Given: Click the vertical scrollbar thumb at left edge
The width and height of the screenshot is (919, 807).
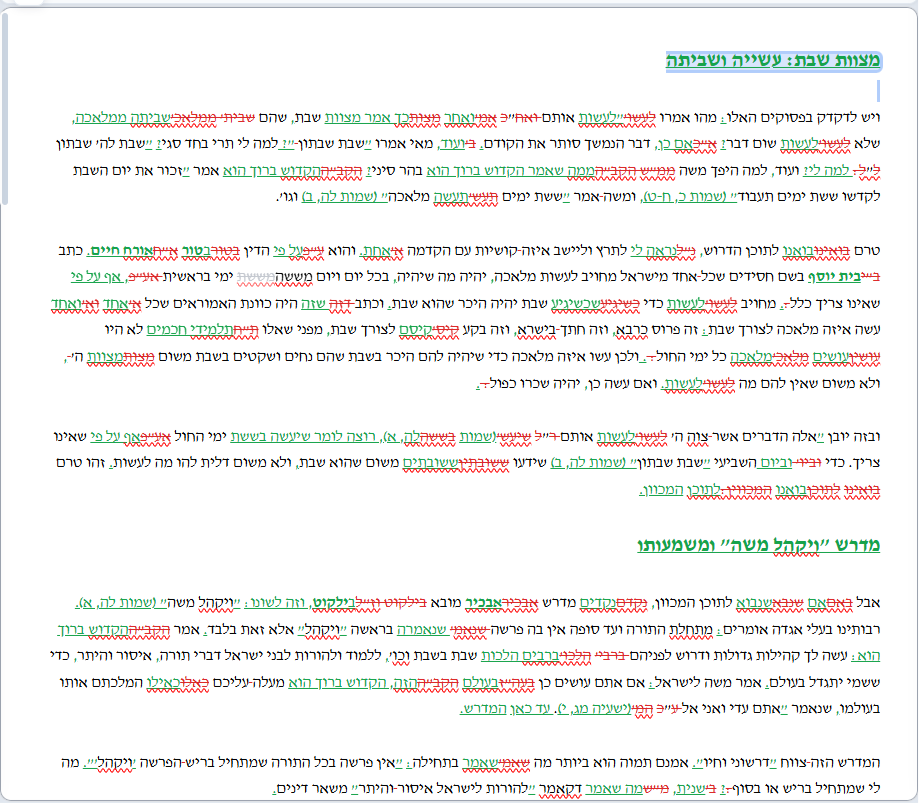Looking at the screenshot, I should (x=5, y=108).
